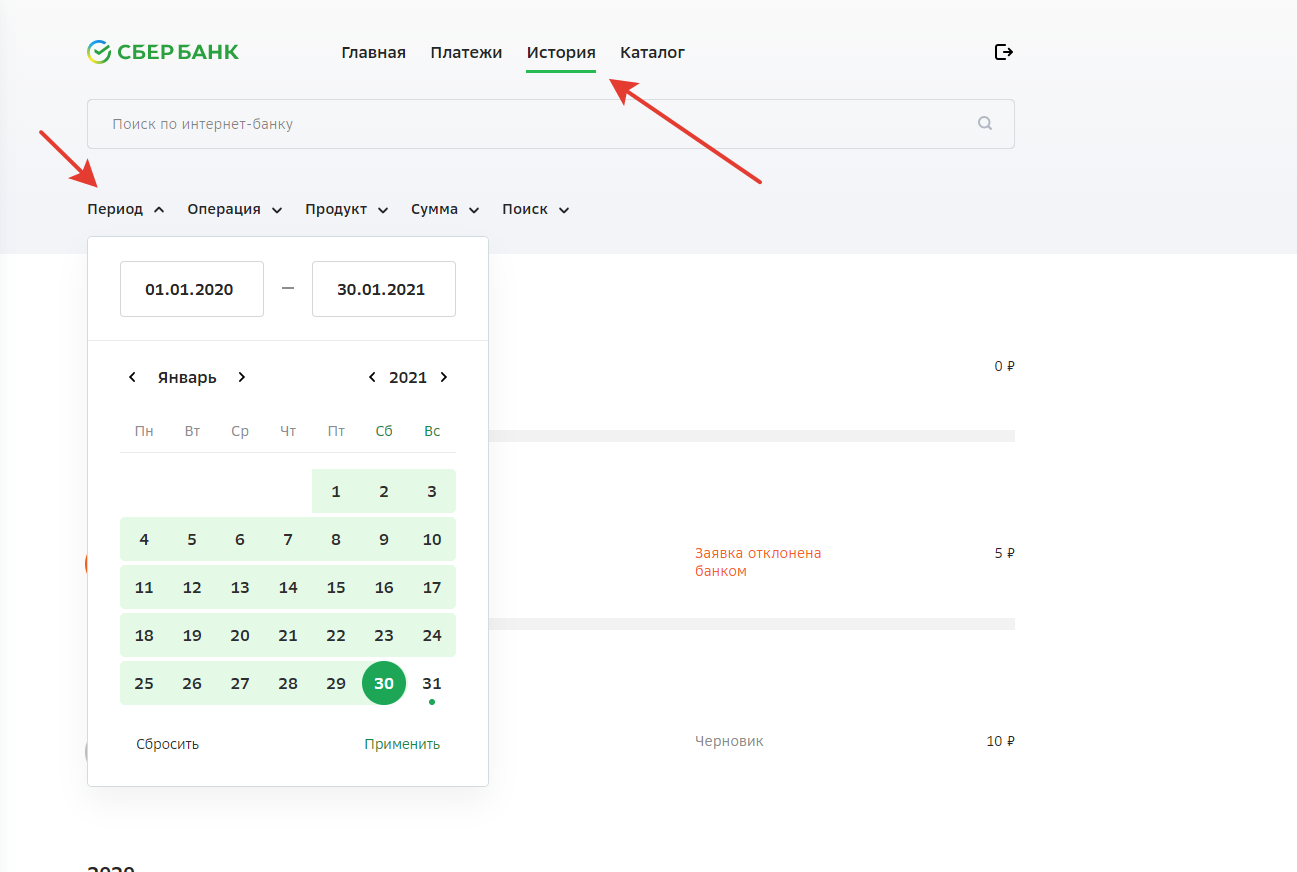Click the 10 ₽ amount
The width and height of the screenshot is (1297, 872).
click(1000, 741)
